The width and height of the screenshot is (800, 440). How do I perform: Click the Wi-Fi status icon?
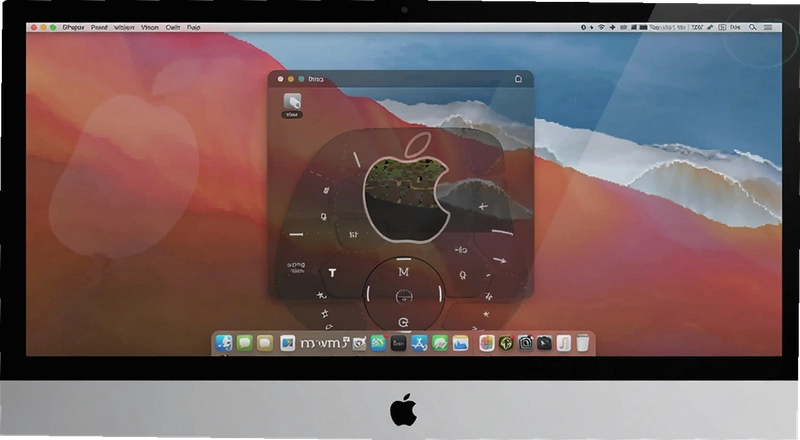(x=601, y=28)
